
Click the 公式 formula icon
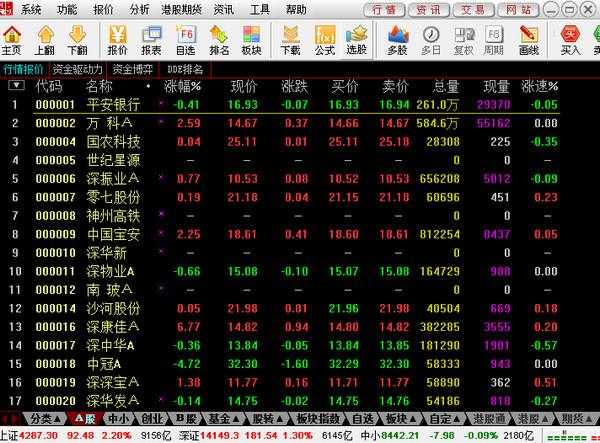coord(324,40)
